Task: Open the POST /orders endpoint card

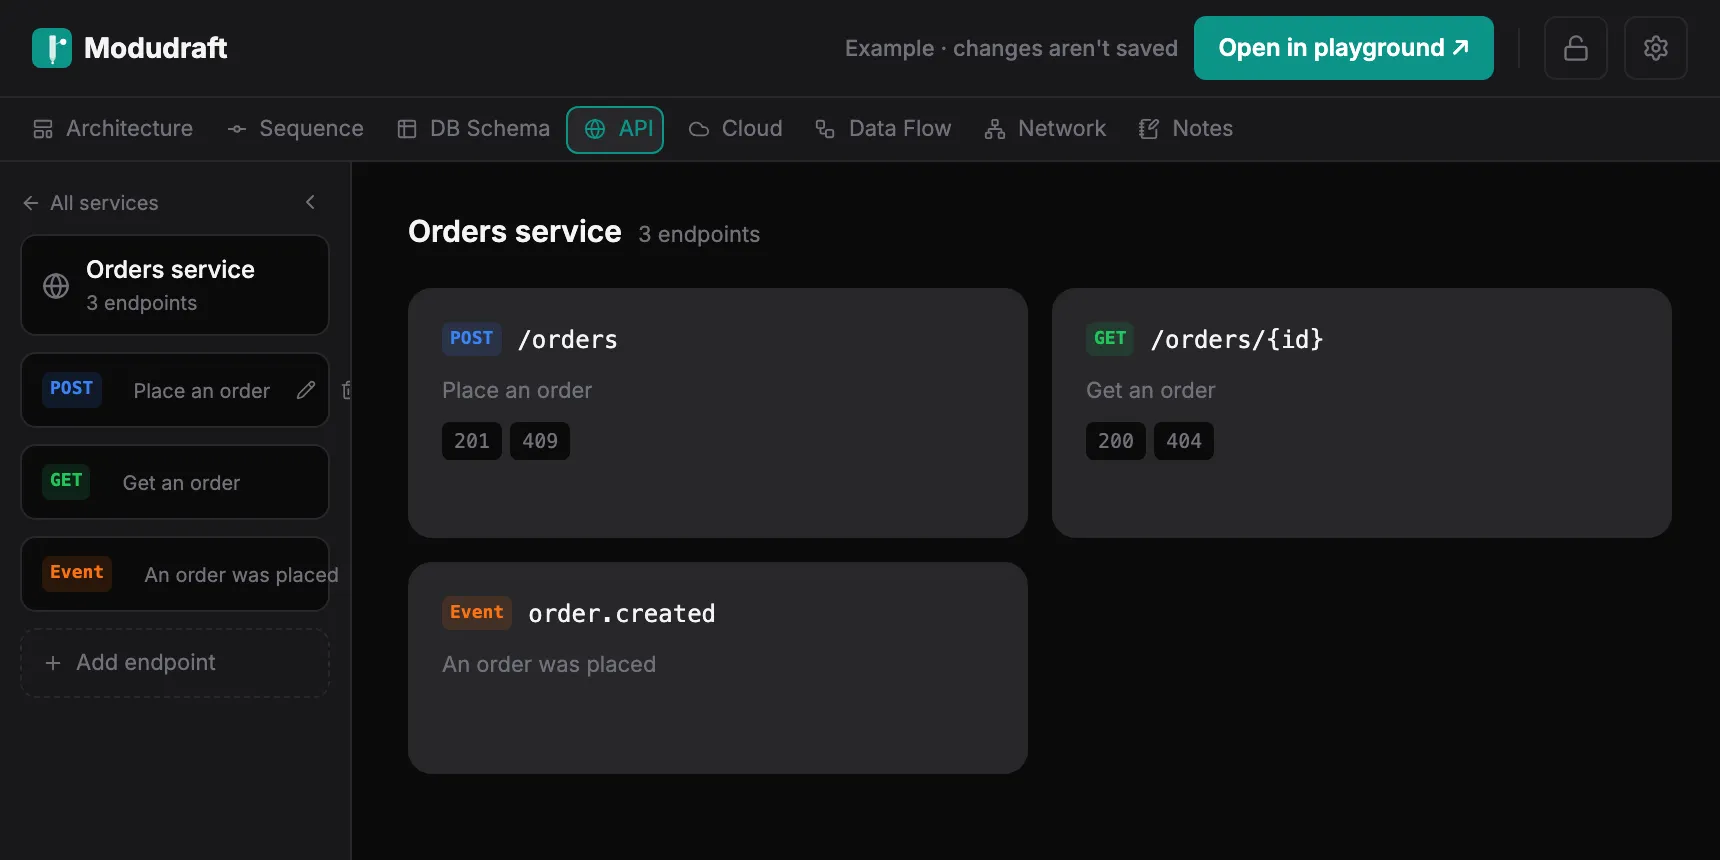Action: (718, 413)
